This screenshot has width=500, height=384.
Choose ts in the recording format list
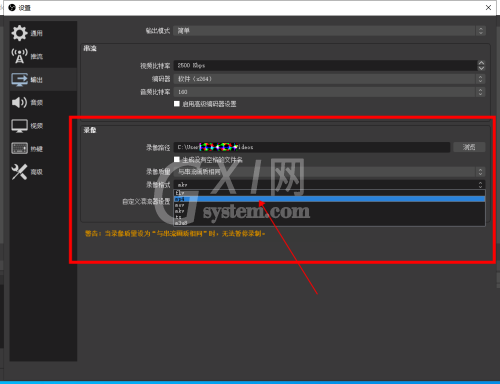(x=329, y=217)
